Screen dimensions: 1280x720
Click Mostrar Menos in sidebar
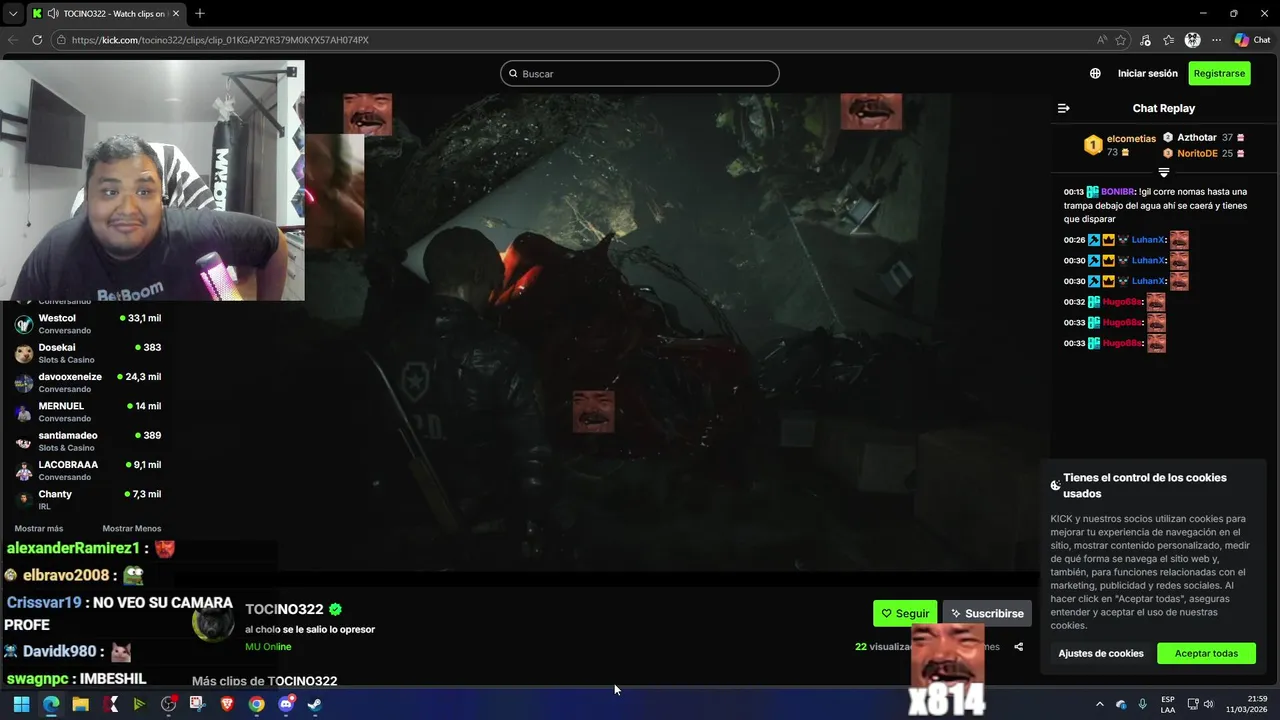click(x=131, y=528)
